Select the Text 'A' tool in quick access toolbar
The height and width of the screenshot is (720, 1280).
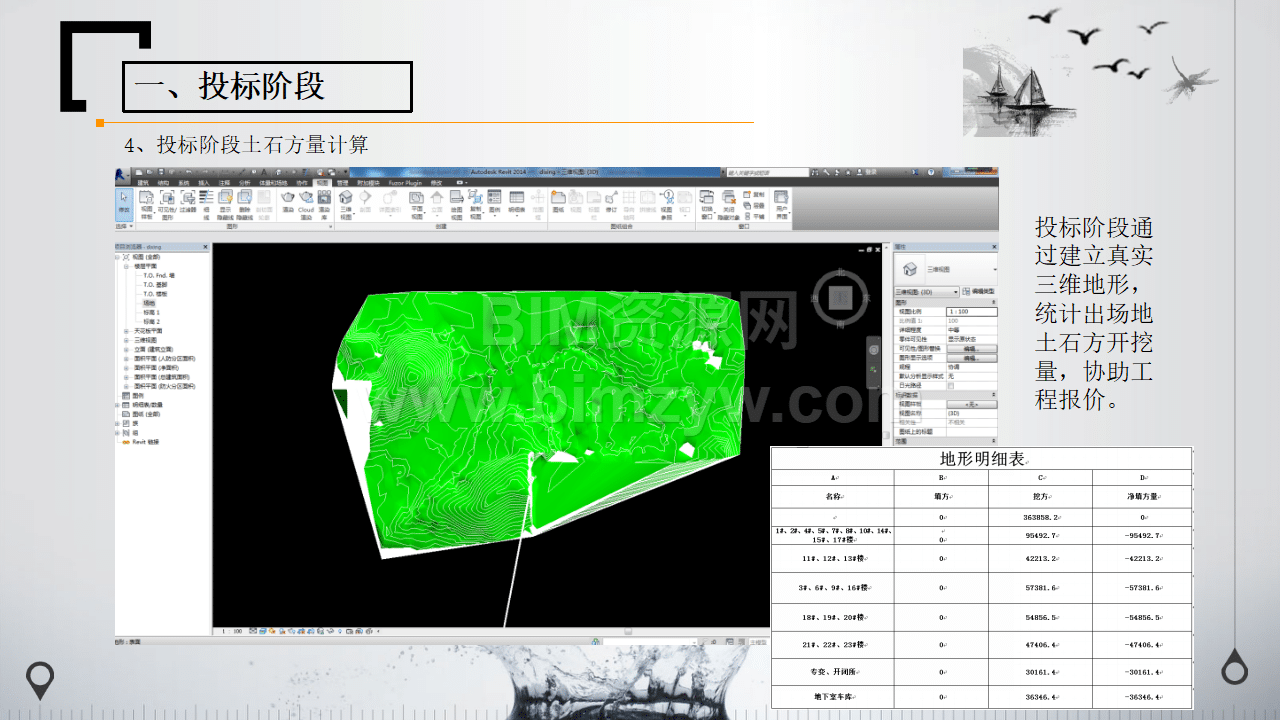264,172
